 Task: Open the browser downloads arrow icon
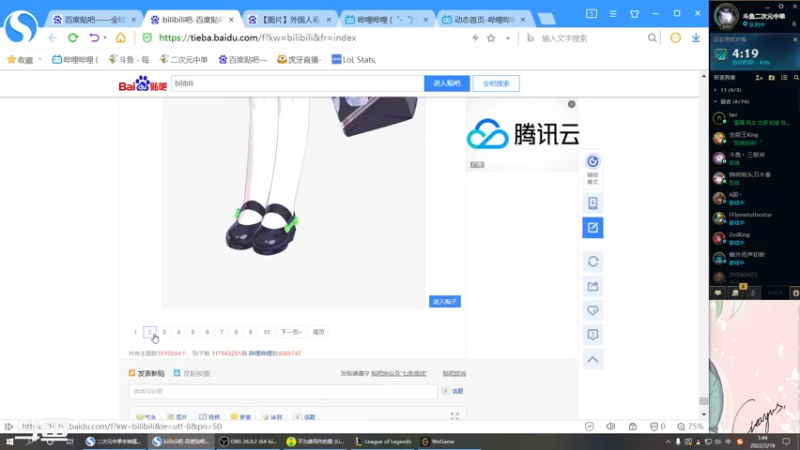point(696,38)
